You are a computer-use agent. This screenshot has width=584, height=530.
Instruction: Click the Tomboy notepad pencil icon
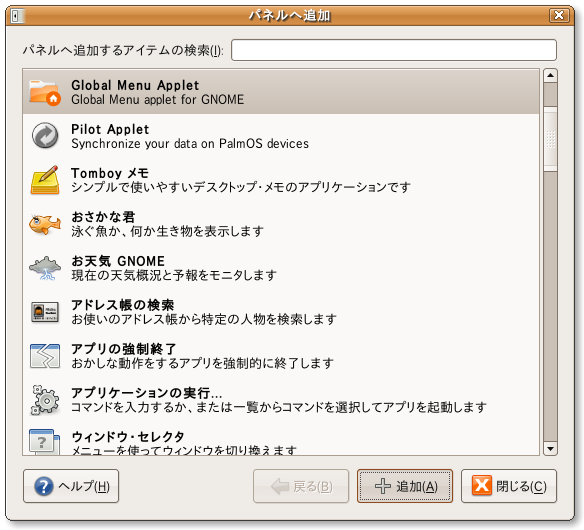(45, 180)
